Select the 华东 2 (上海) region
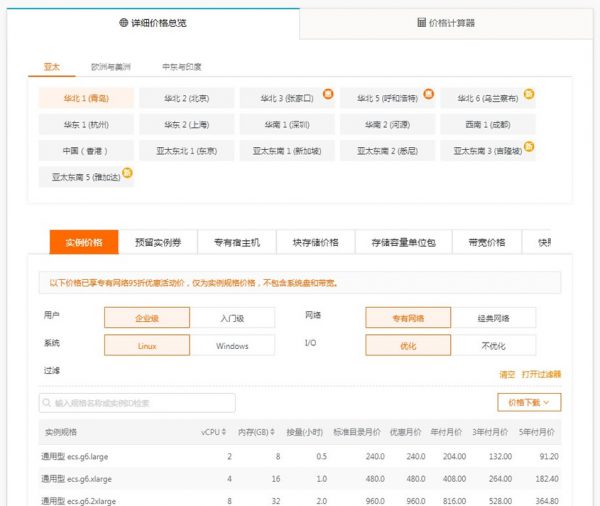This screenshot has height=506, width=600. tap(187, 125)
